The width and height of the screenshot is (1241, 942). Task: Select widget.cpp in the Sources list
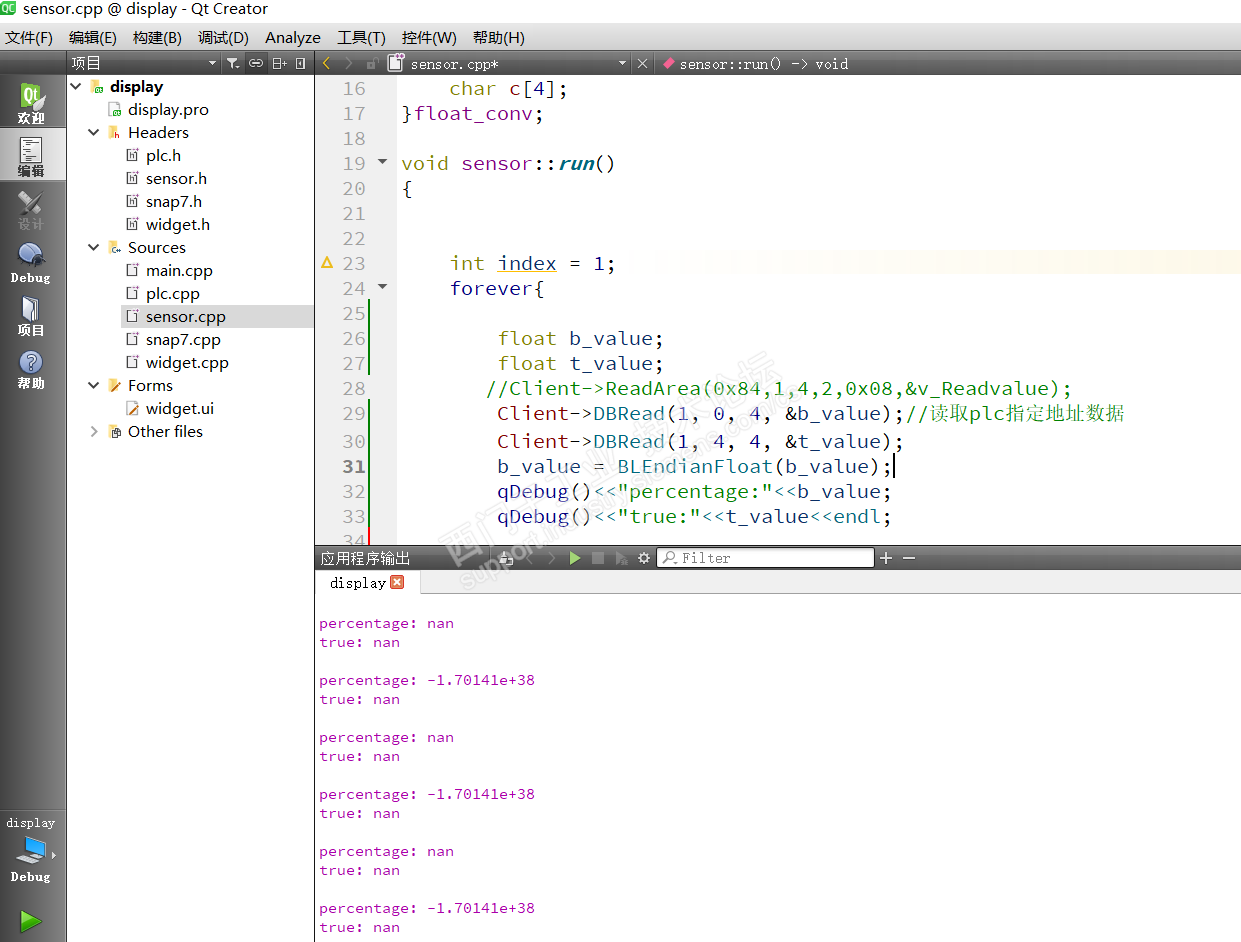[x=187, y=363]
